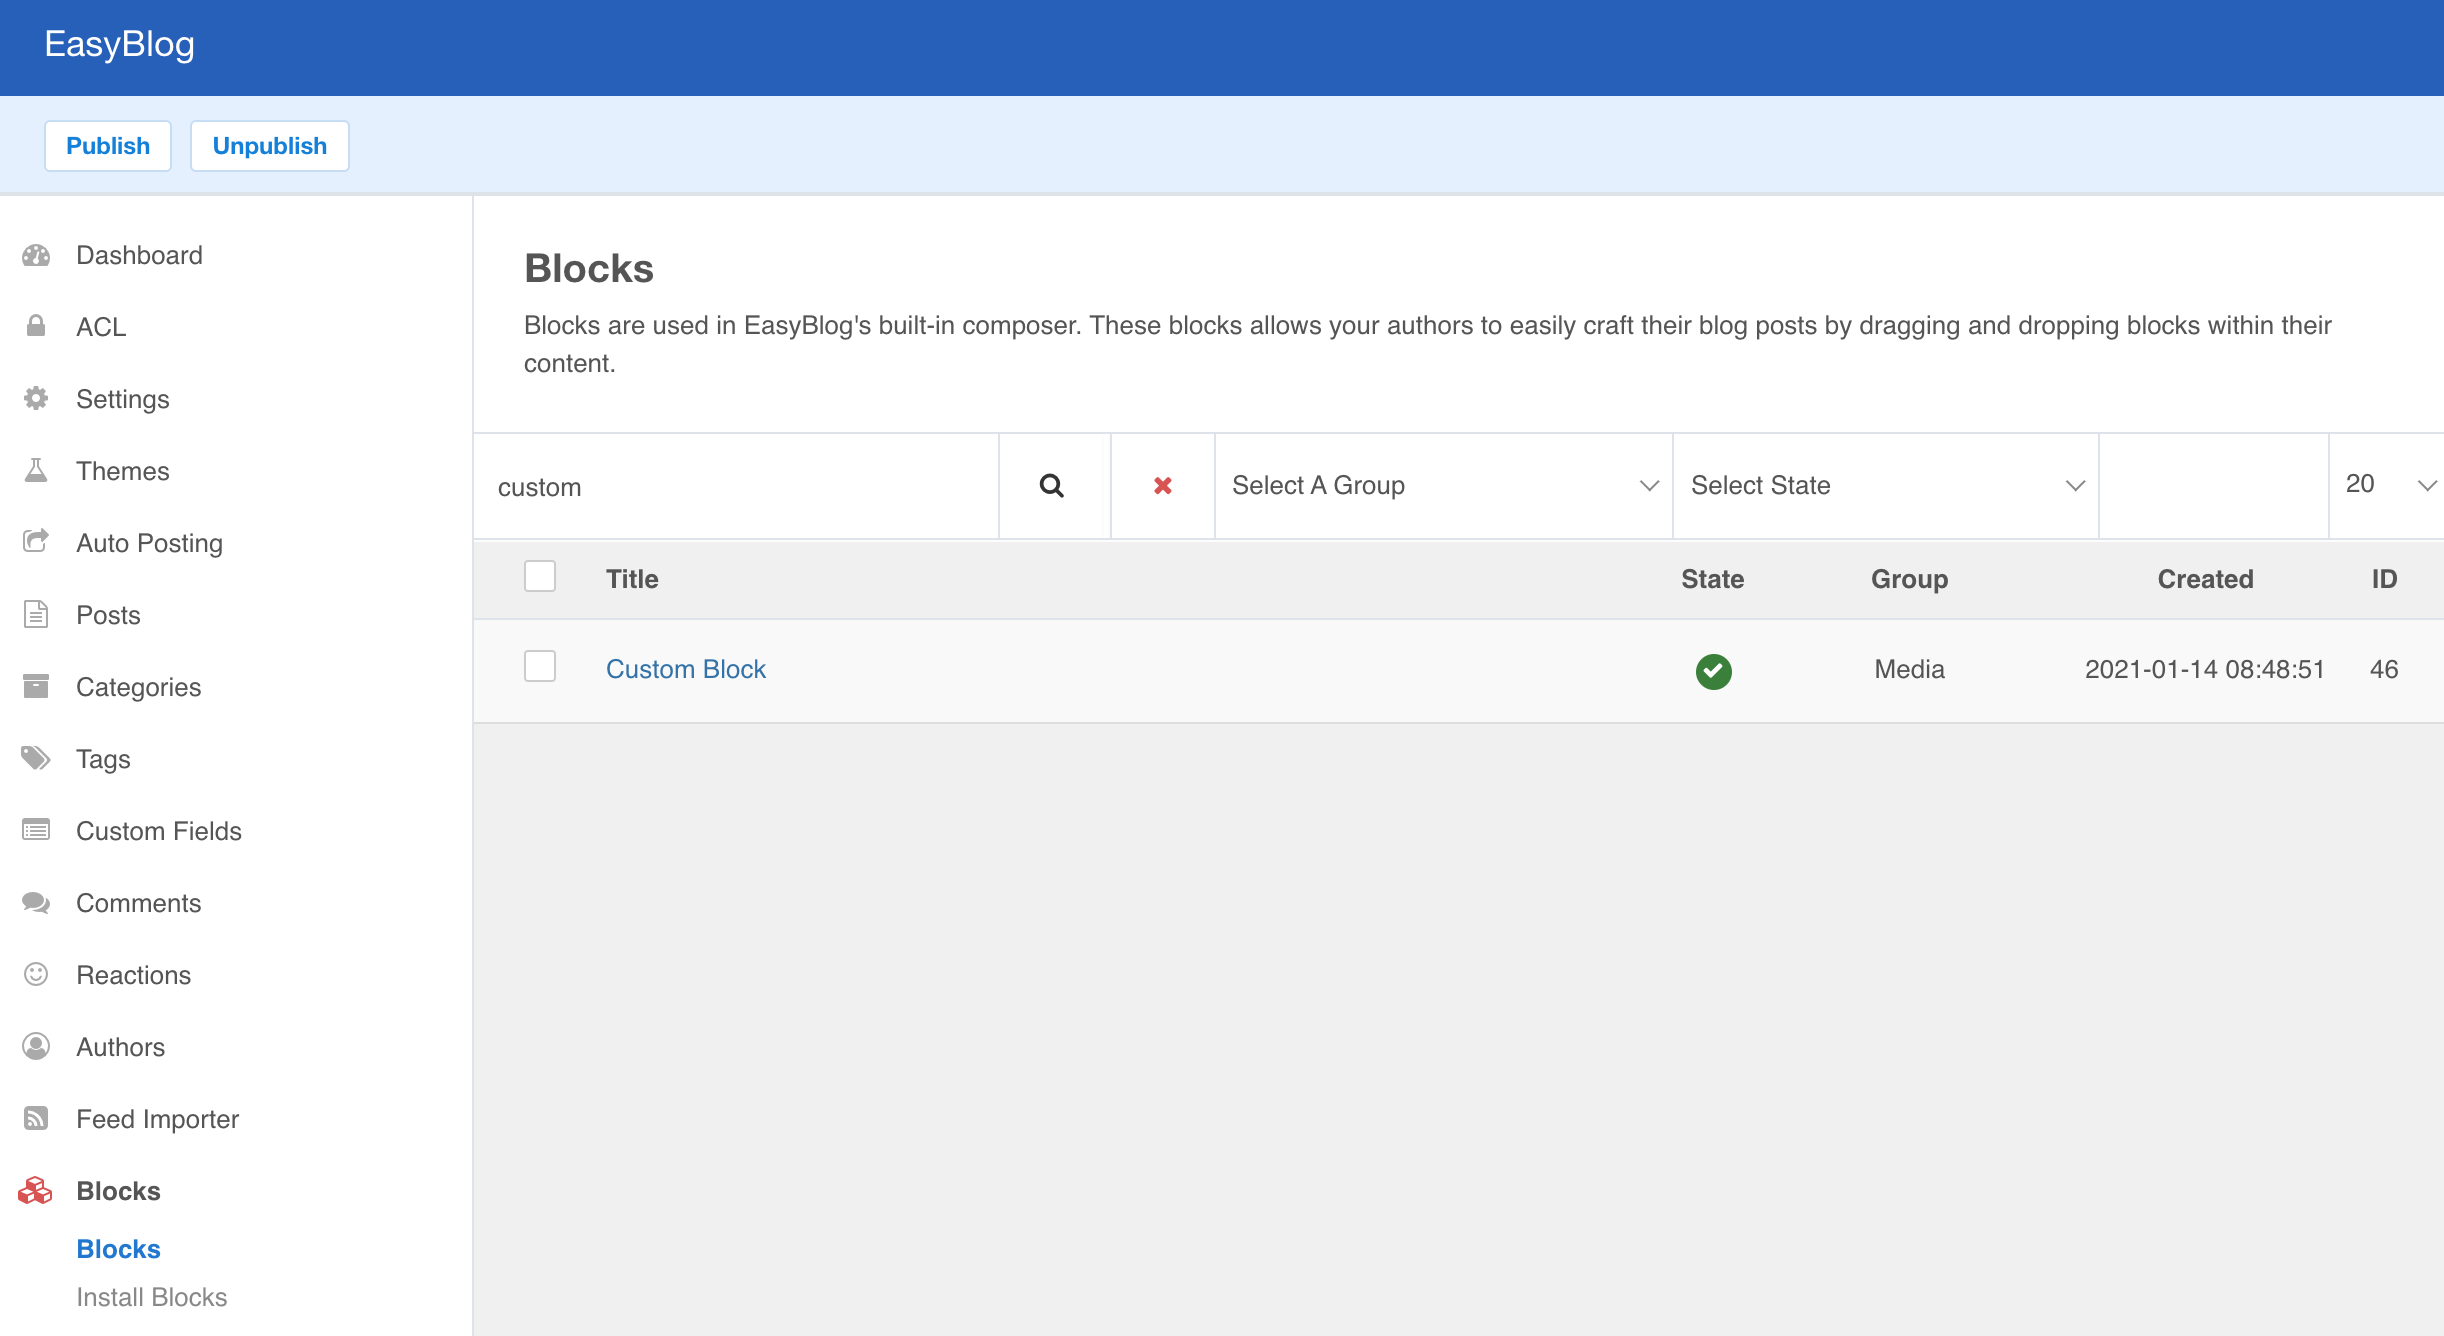
Task: Sort by ID column header
Action: [2384, 579]
